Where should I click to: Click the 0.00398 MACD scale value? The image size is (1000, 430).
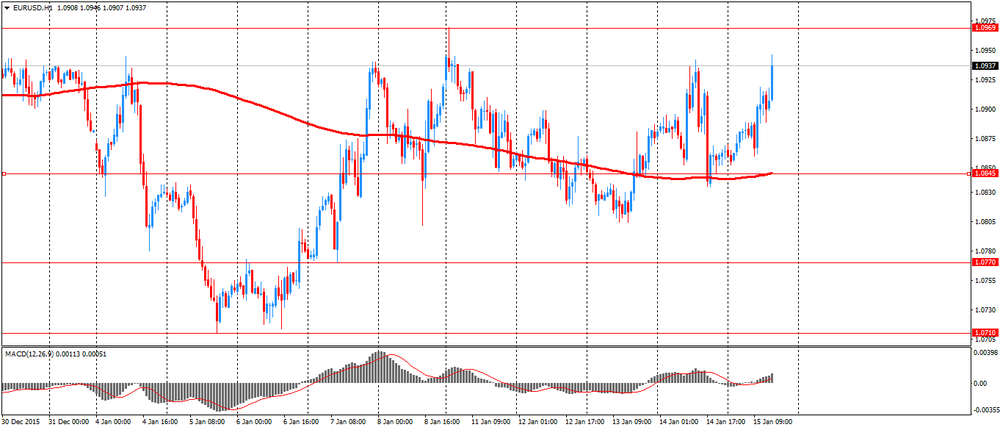pyautogui.click(x=984, y=352)
